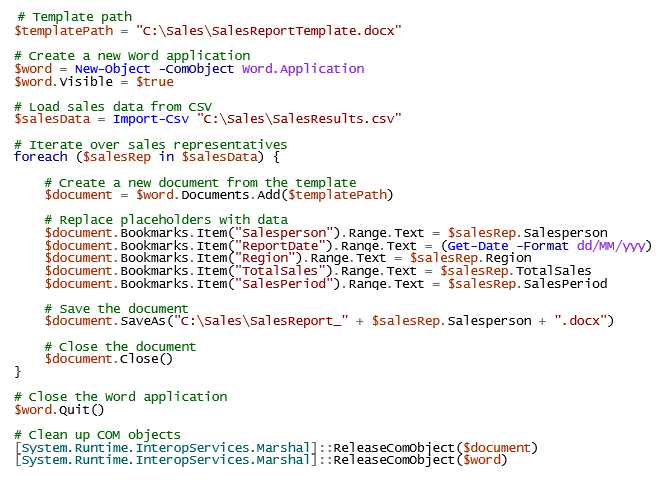Click ReleaseComObject($document) call
667x480 pixels.
pyautogui.click(x=436, y=448)
